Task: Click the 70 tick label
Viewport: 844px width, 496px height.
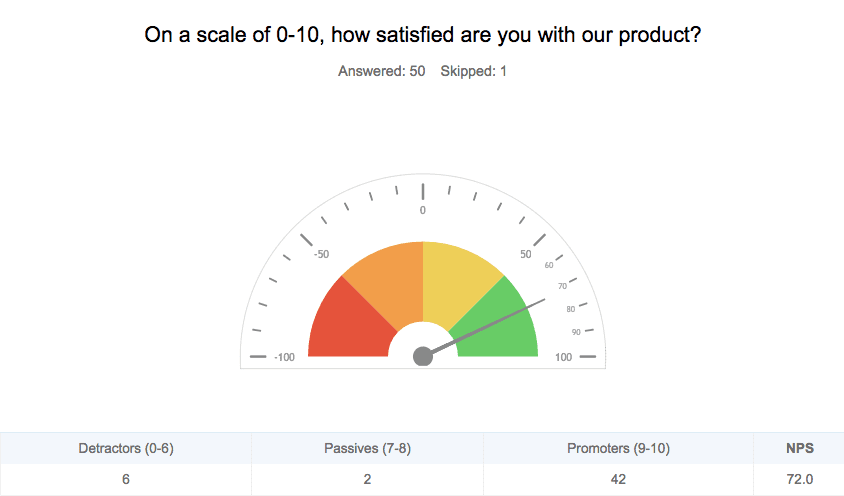Action: [x=562, y=286]
